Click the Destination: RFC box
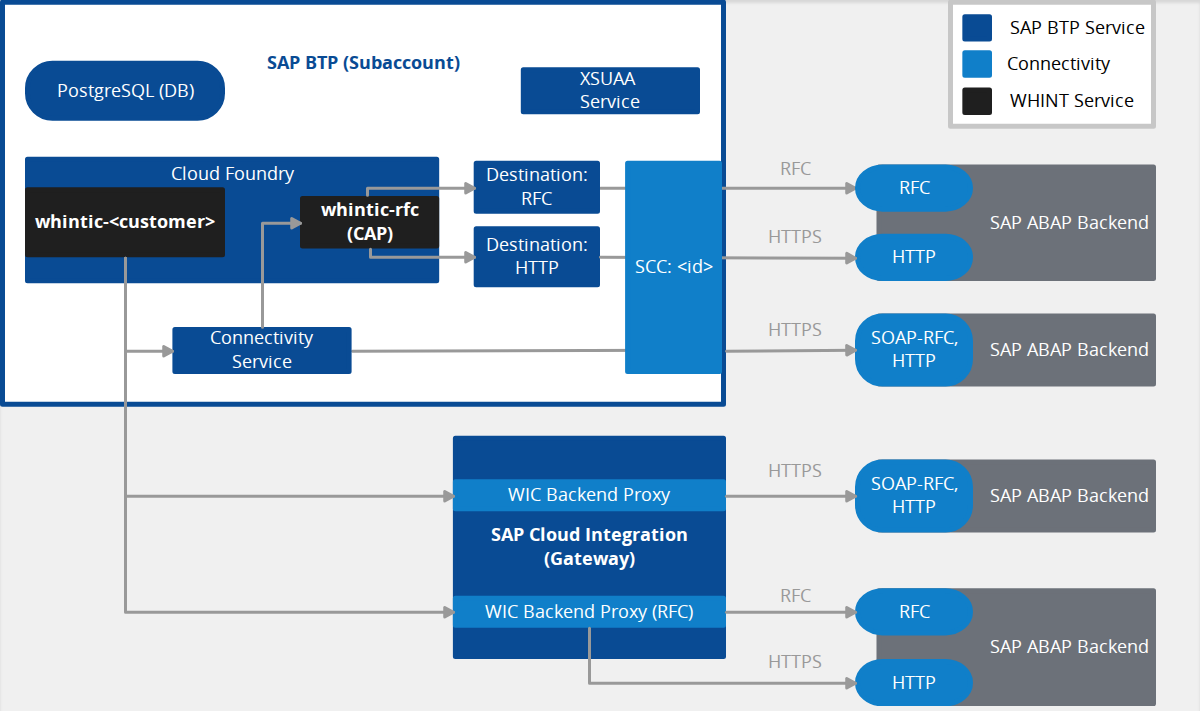The image size is (1200, 711). click(x=537, y=187)
